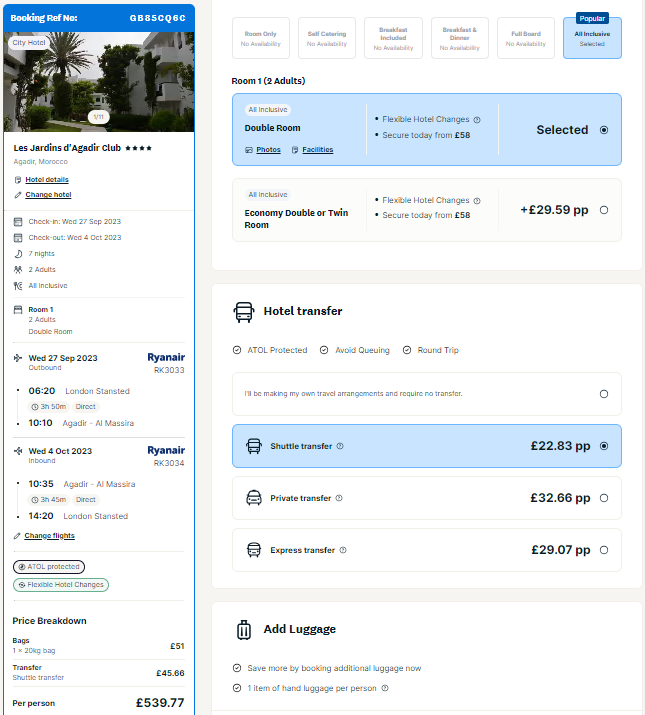Open Shuttle transfer info icon
This screenshot has height=715, width=645.
340,446
